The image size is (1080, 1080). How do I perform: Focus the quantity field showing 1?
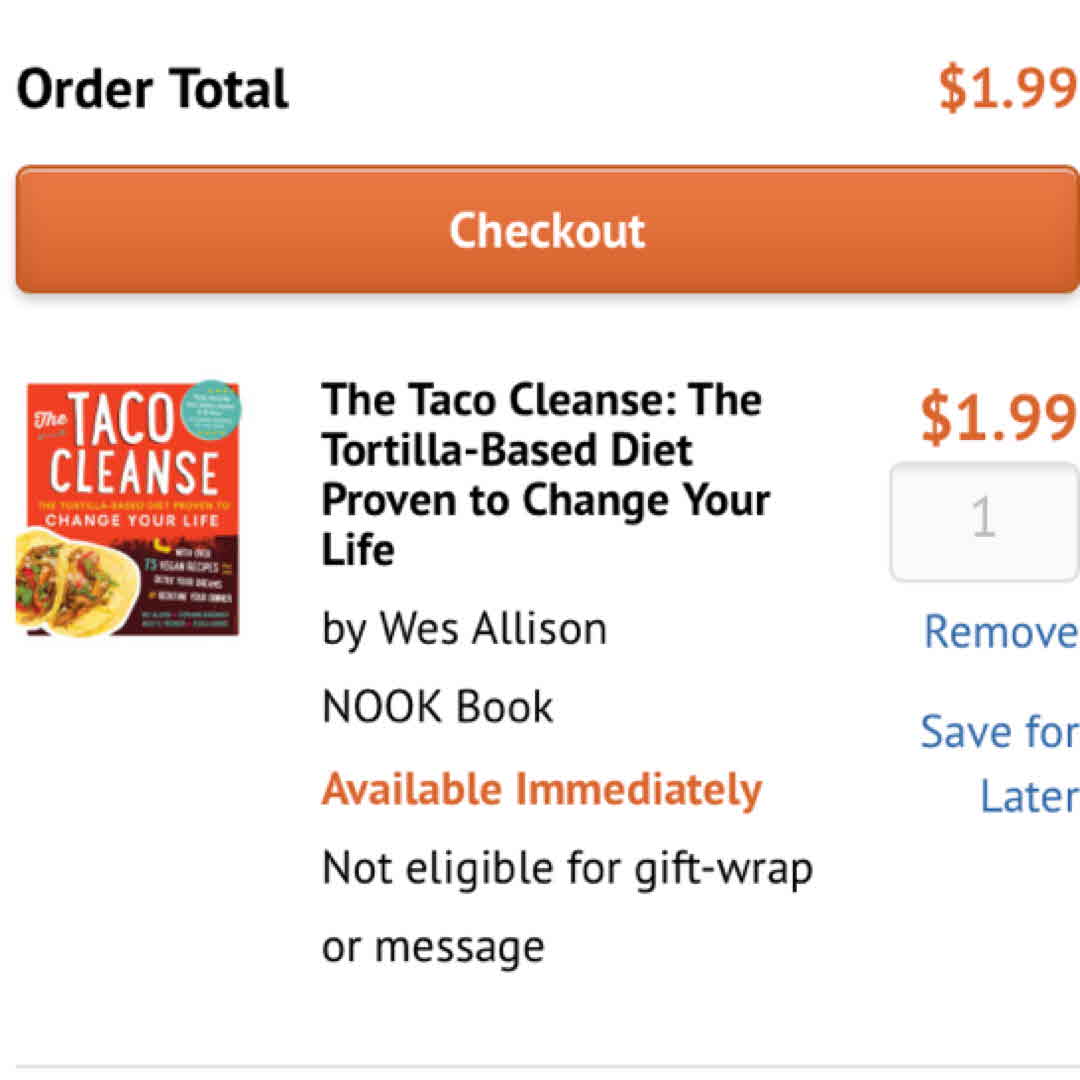coord(983,520)
